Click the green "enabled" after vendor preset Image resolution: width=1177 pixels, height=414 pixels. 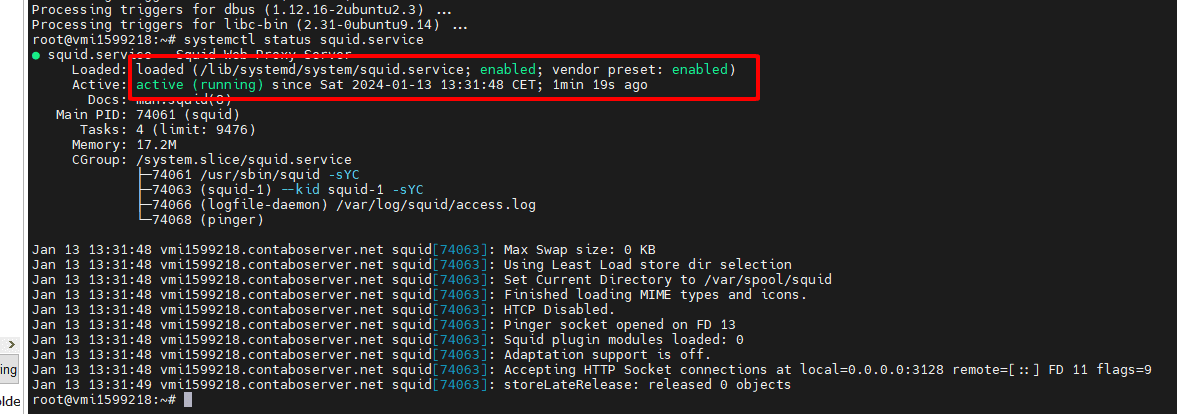pos(700,70)
